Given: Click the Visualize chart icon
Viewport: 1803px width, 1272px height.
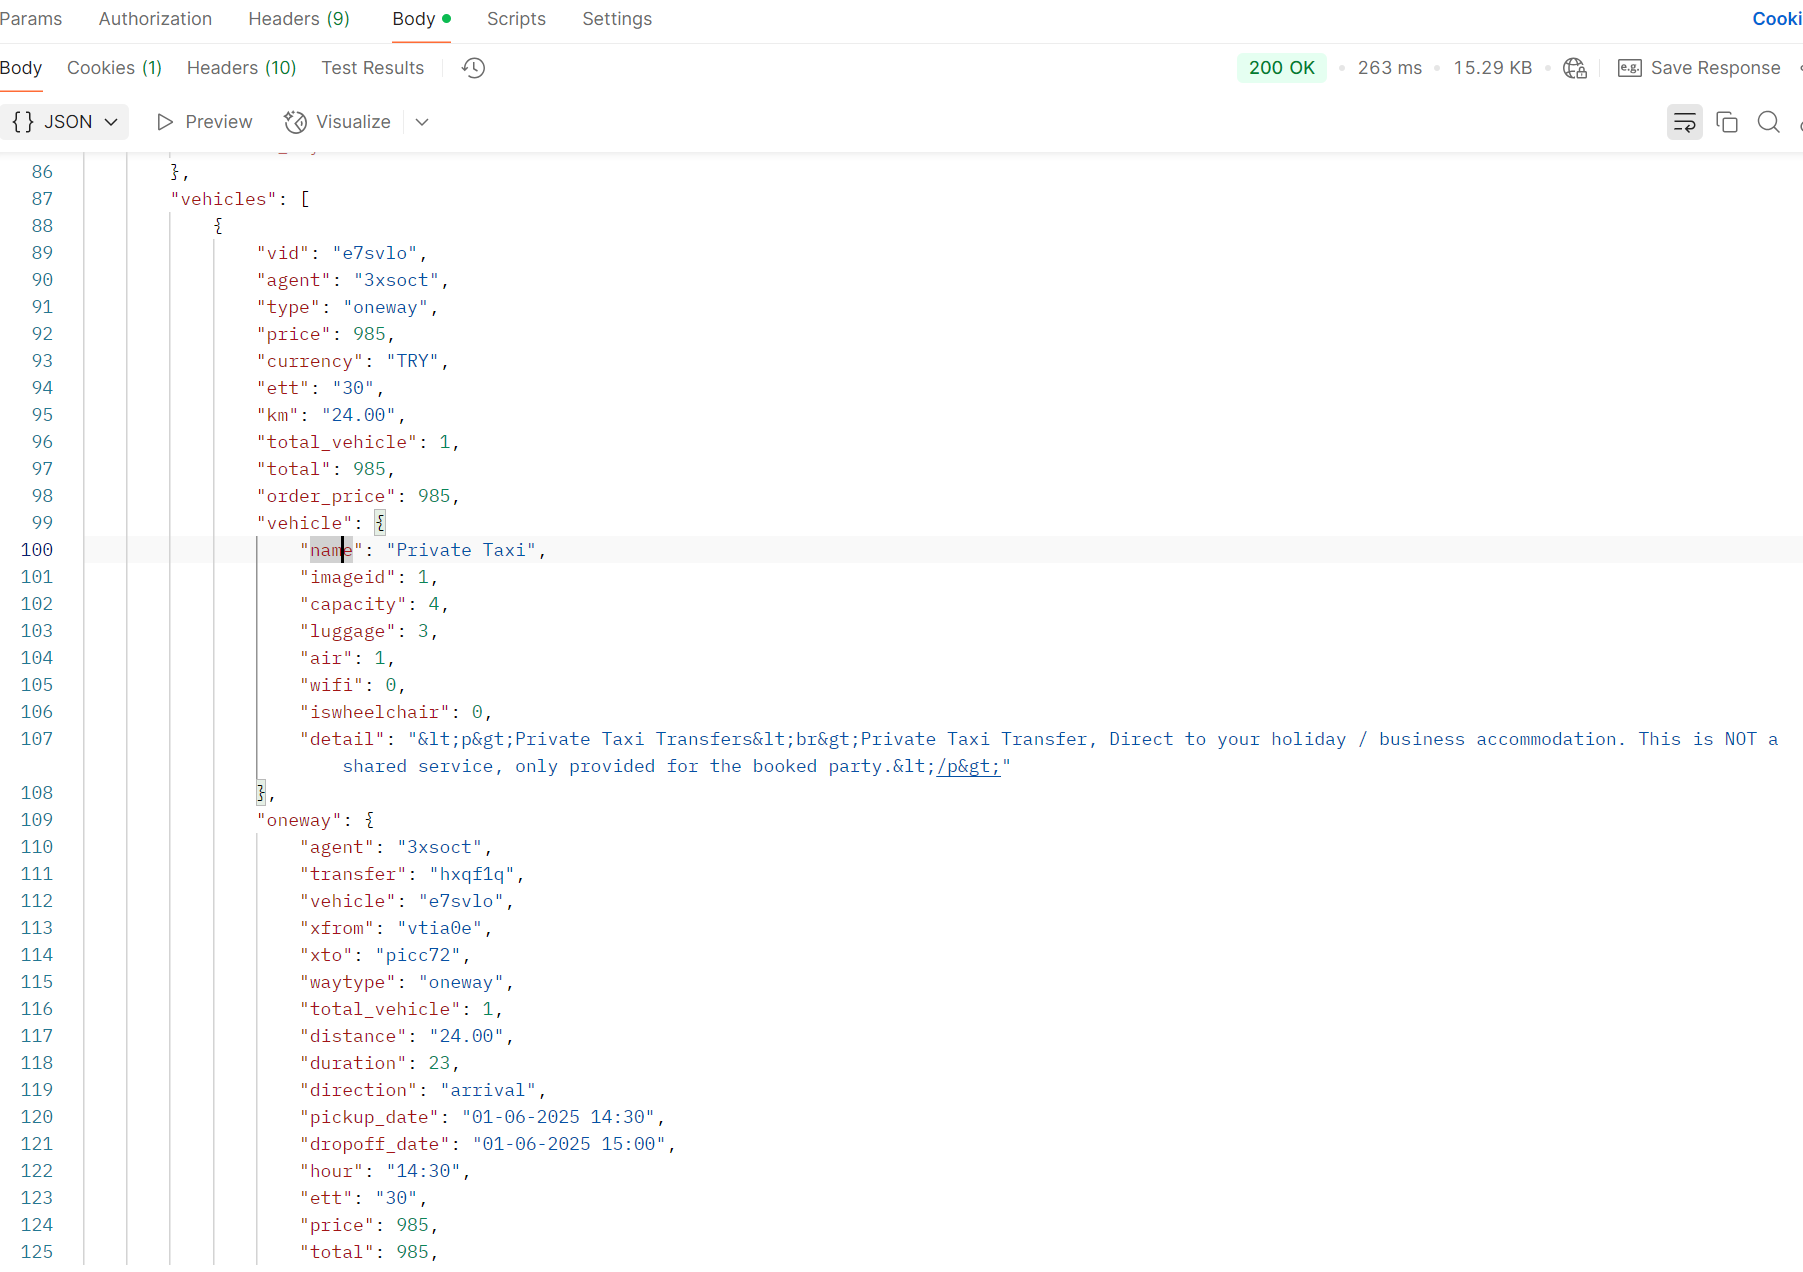Looking at the screenshot, I should tap(295, 122).
